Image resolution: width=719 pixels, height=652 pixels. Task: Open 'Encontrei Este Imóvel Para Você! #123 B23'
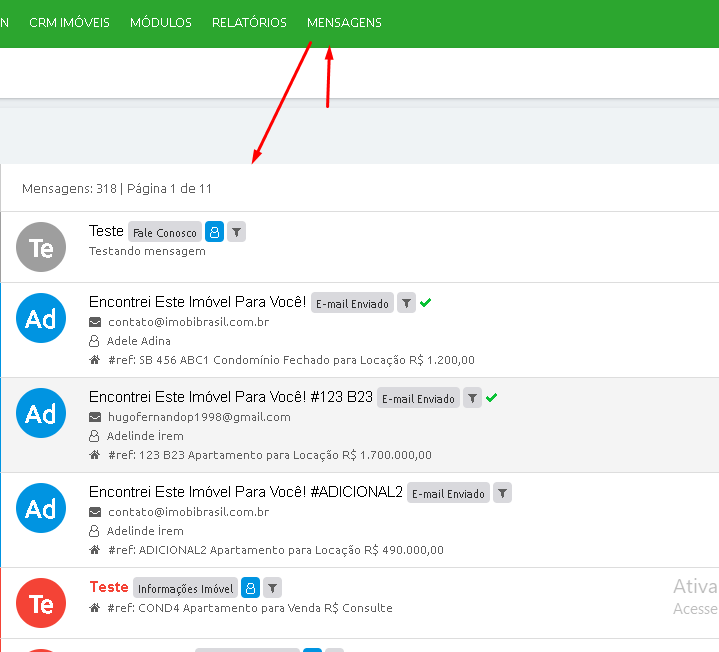(231, 397)
